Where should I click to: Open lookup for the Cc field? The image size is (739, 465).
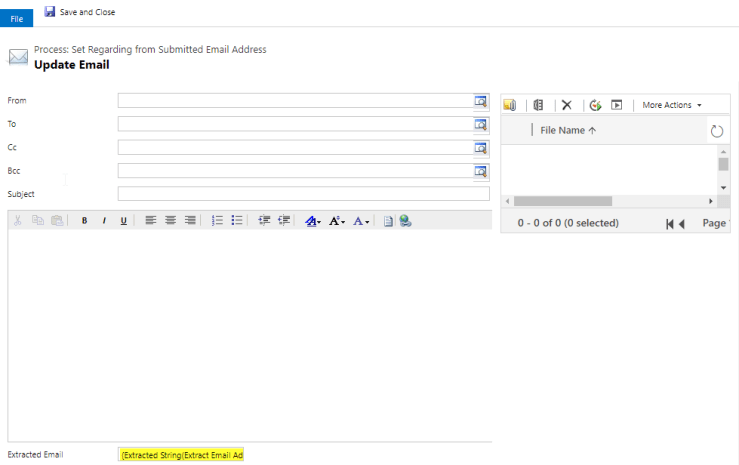[480, 148]
